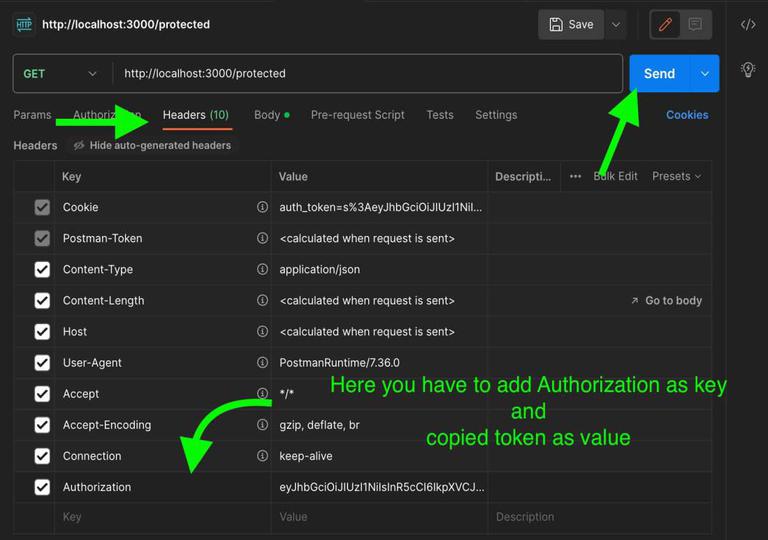Uncheck the Connection header checkbox
Image resolution: width=768 pixels, height=540 pixels.
[x=42, y=456]
